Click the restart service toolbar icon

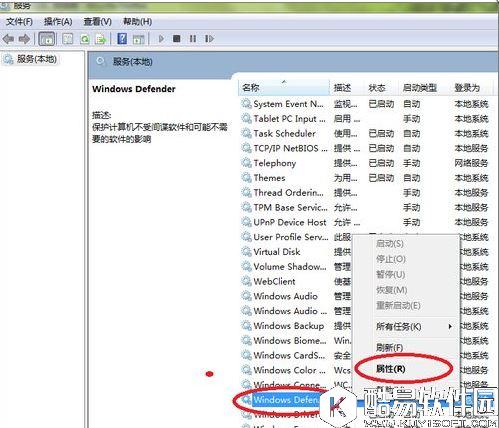[209, 39]
